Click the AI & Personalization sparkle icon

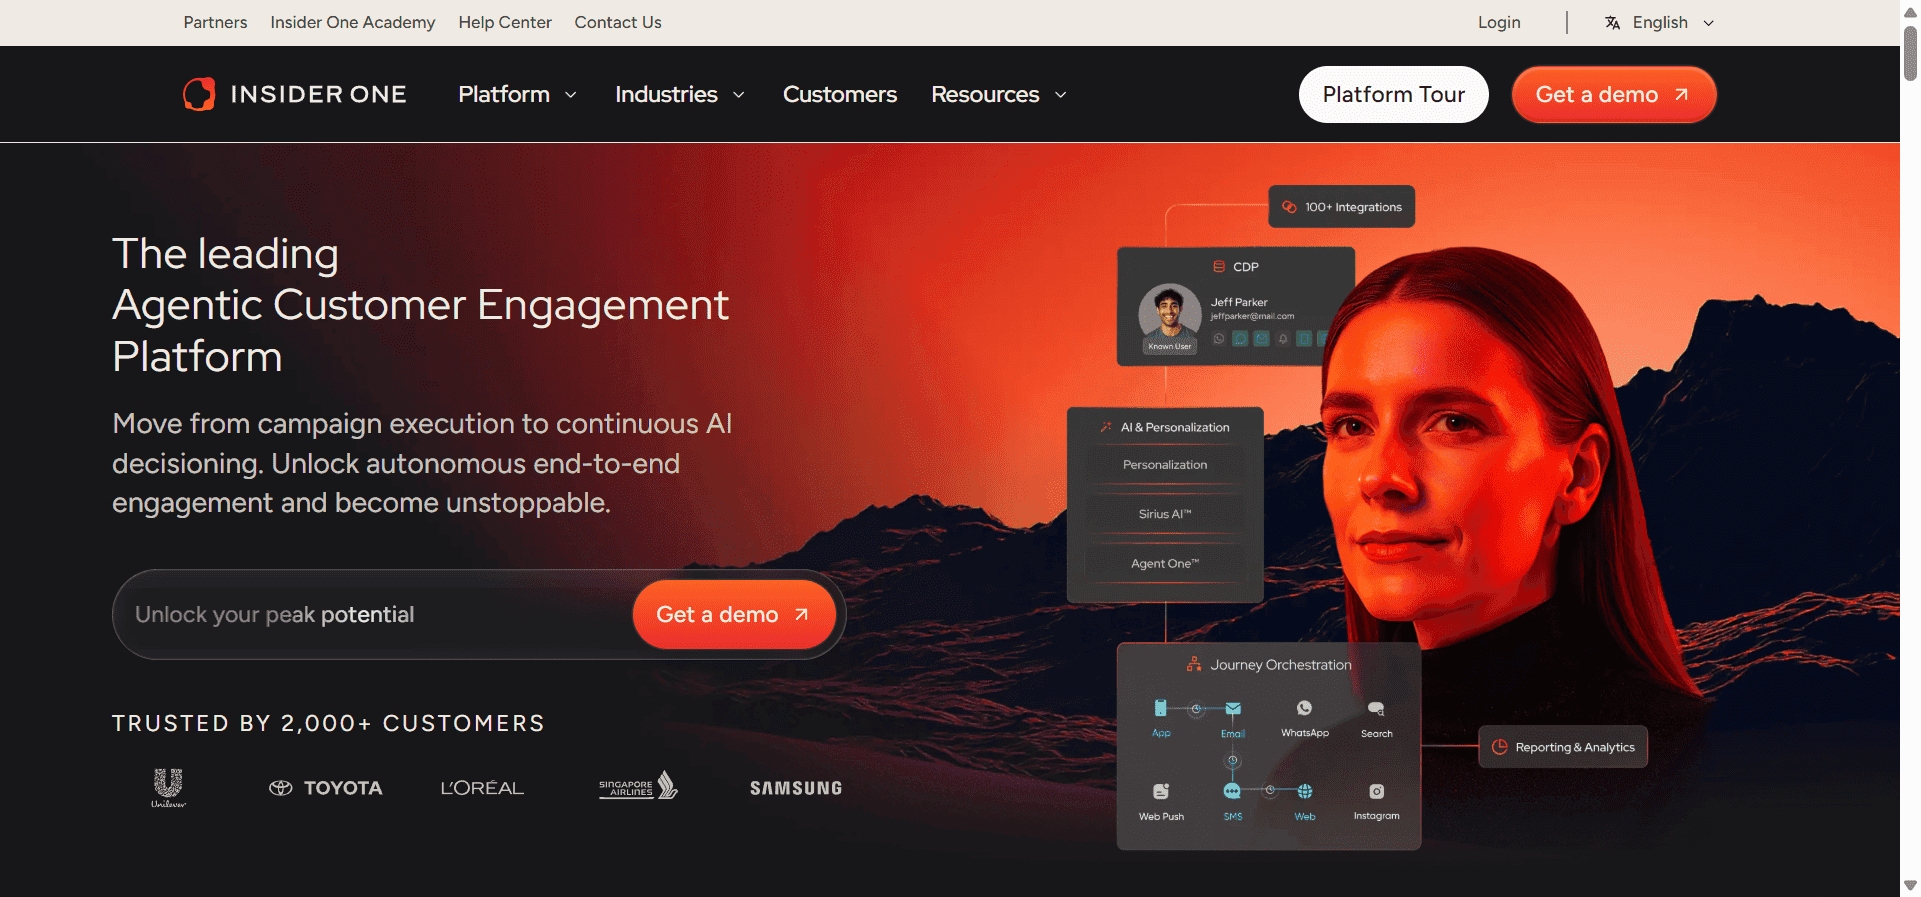tap(1106, 427)
